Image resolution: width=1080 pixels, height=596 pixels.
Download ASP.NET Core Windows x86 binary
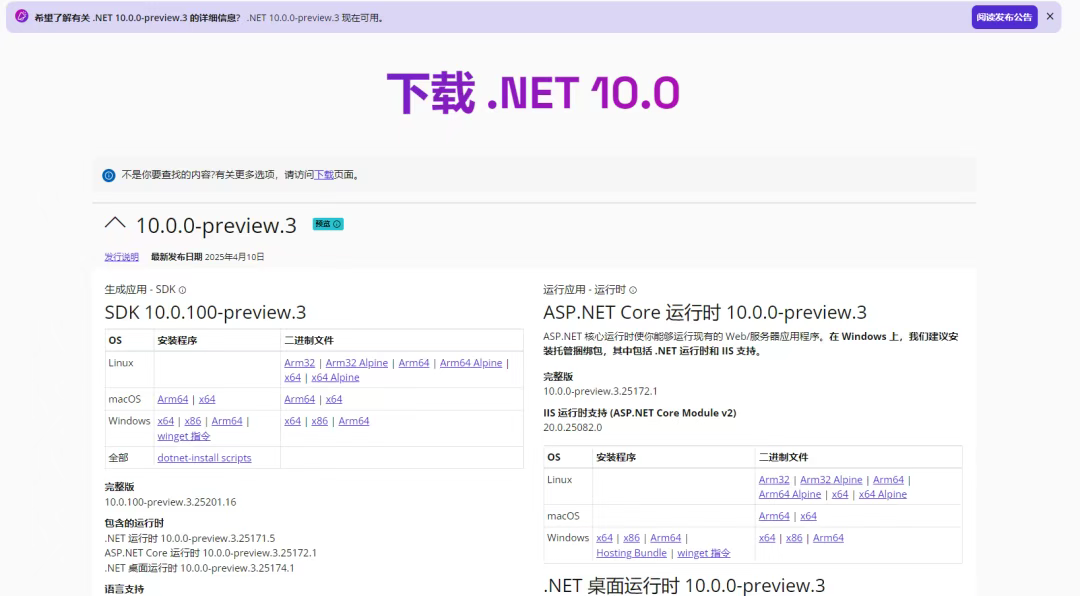[794, 538]
